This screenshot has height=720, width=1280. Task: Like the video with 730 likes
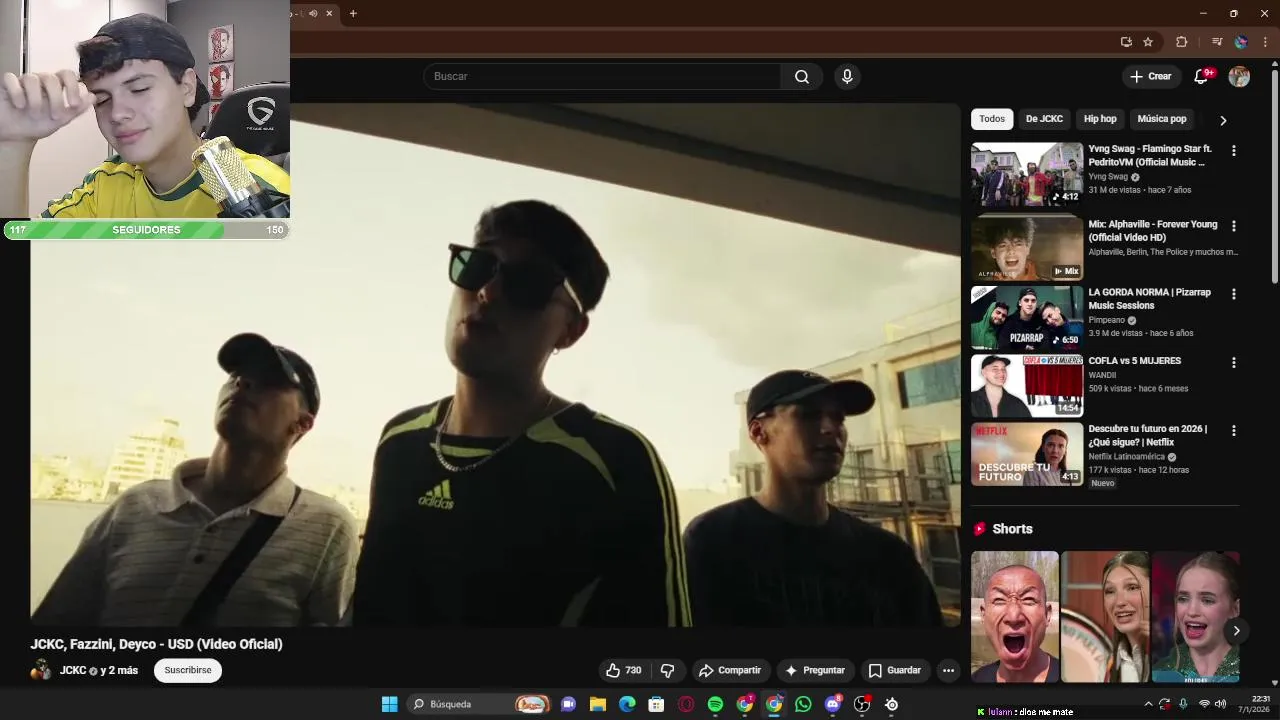click(623, 670)
